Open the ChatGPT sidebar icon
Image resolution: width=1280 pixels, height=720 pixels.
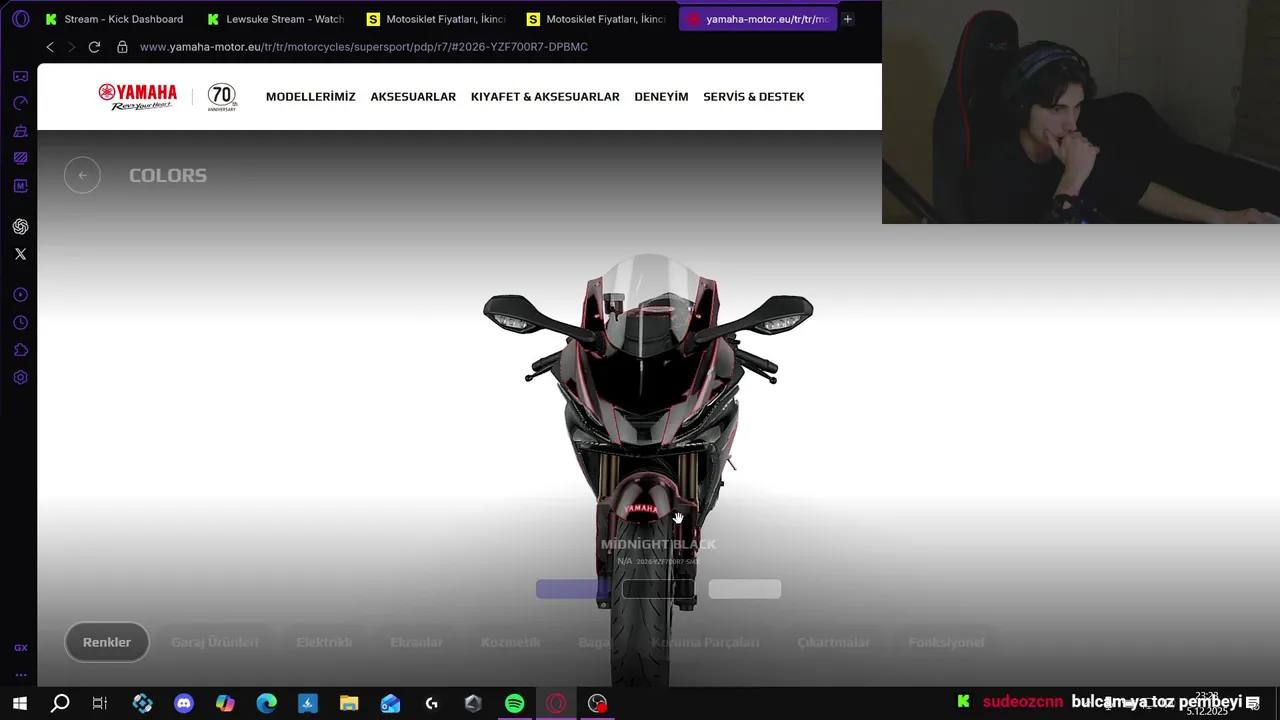tap(20, 227)
